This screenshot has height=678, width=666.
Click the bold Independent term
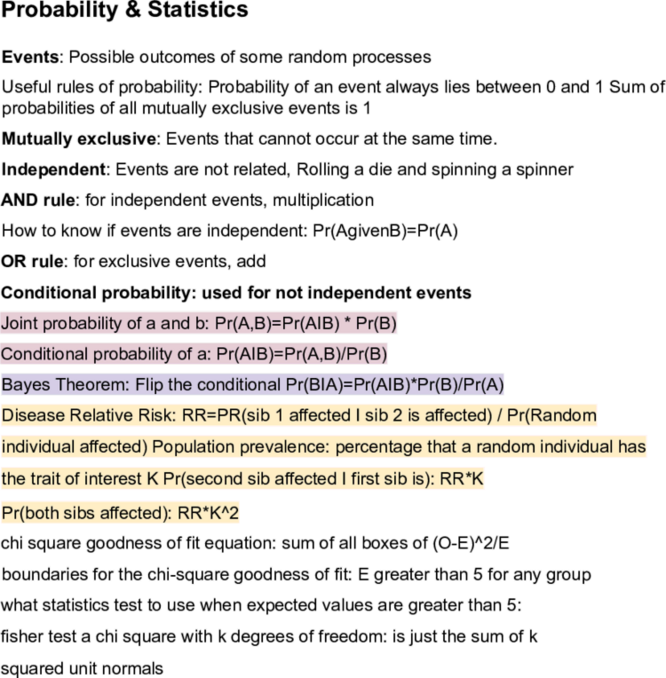point(53,170)
